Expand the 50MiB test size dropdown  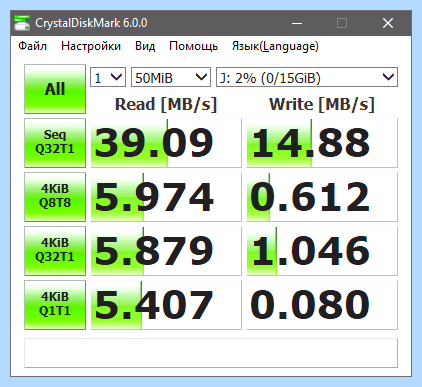[x=171, y=77]
